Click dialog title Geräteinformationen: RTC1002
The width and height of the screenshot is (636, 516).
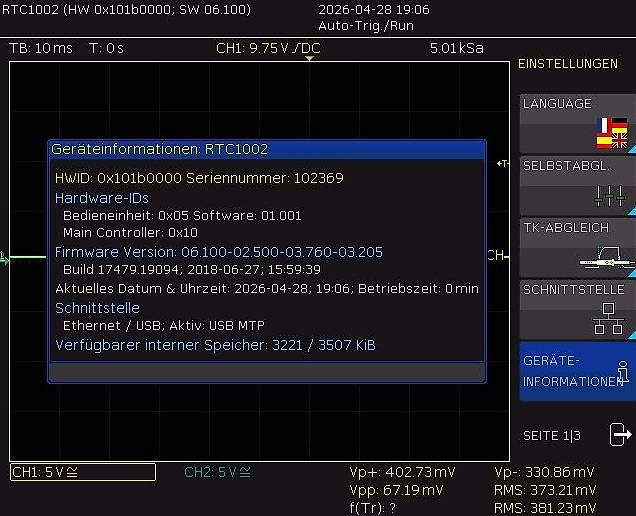[159, 149]
